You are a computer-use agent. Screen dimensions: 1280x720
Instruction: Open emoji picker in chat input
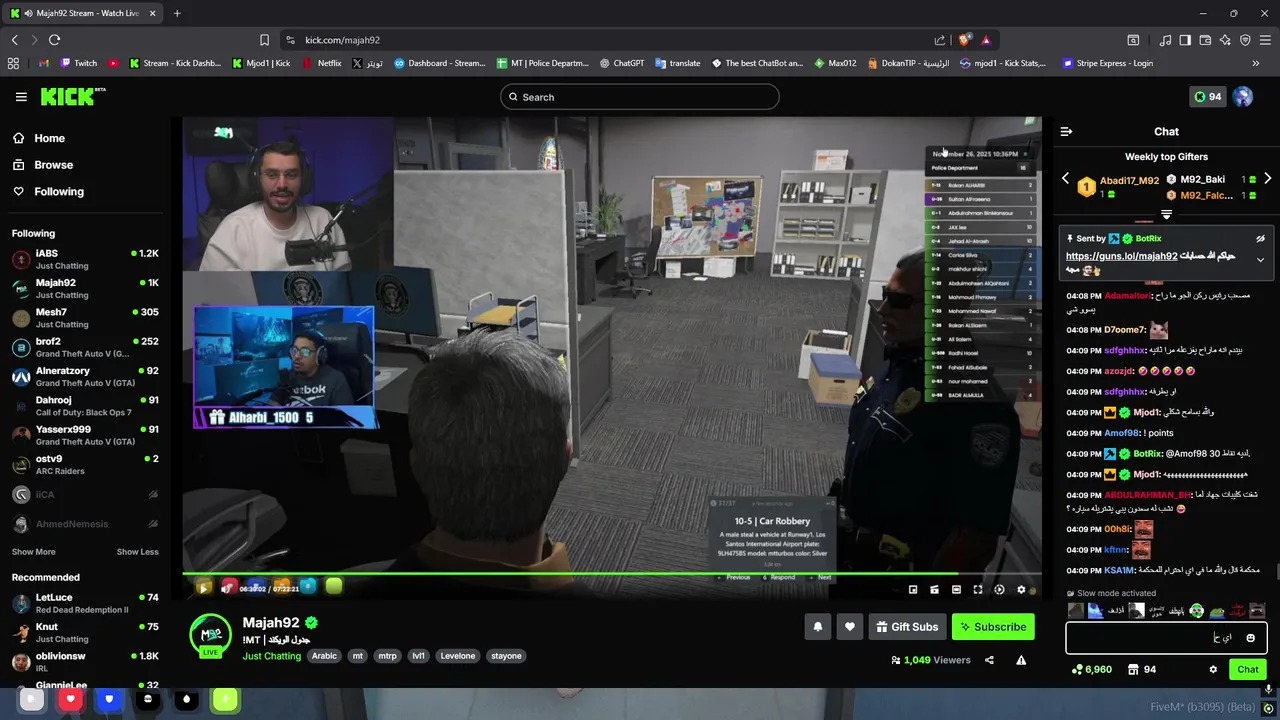tap(1250, 638)
